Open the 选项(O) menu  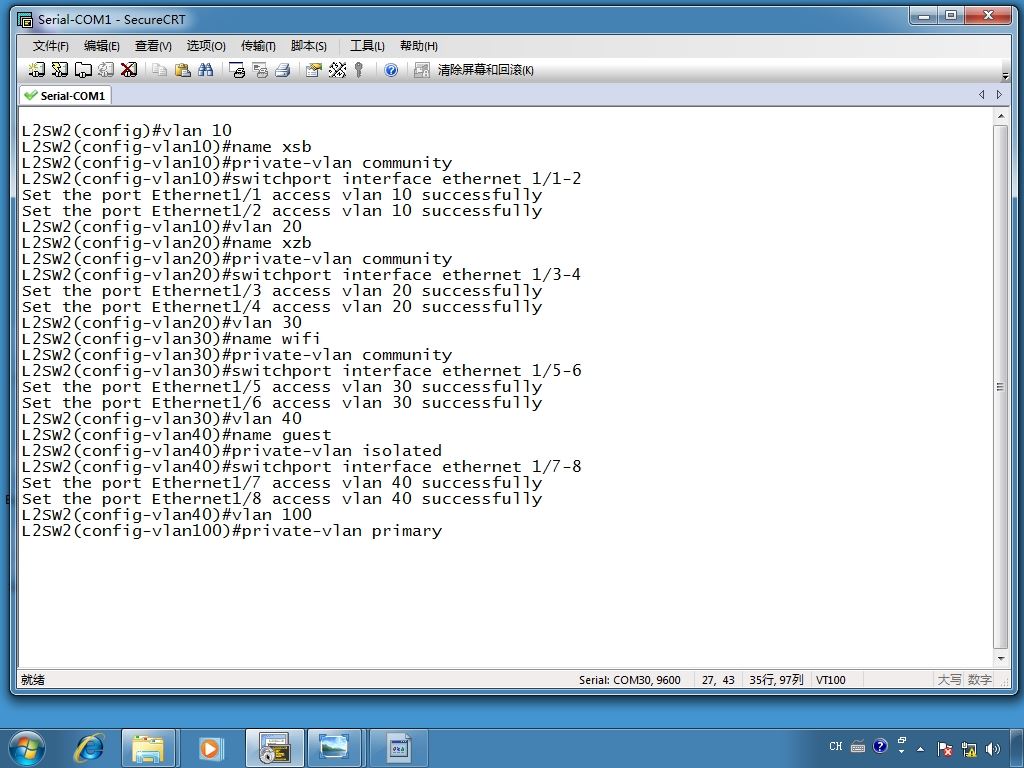206,46
